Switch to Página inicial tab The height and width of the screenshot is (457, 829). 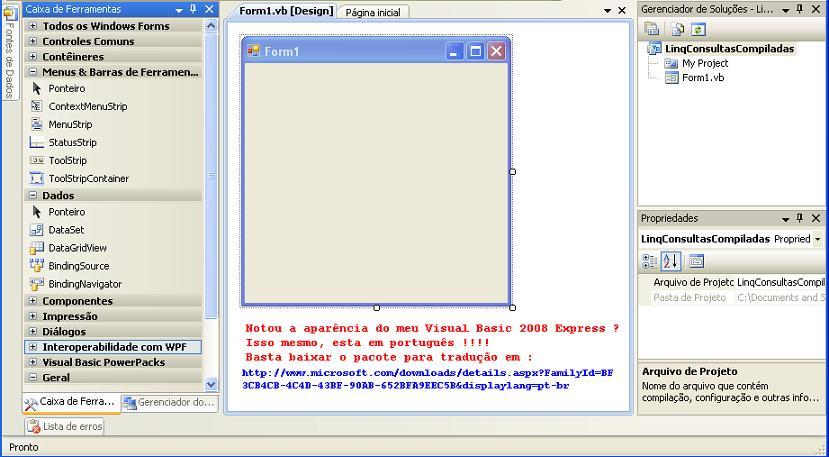[373, 12]
